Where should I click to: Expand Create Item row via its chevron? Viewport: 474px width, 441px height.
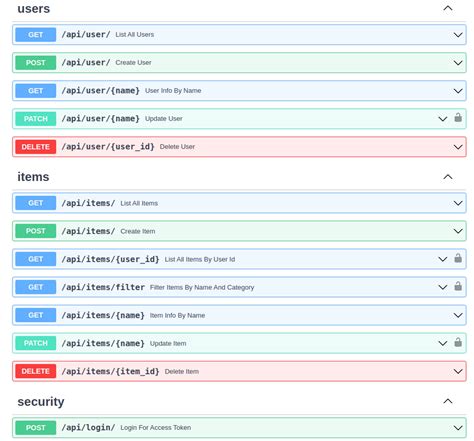click(x=458, y=231)
